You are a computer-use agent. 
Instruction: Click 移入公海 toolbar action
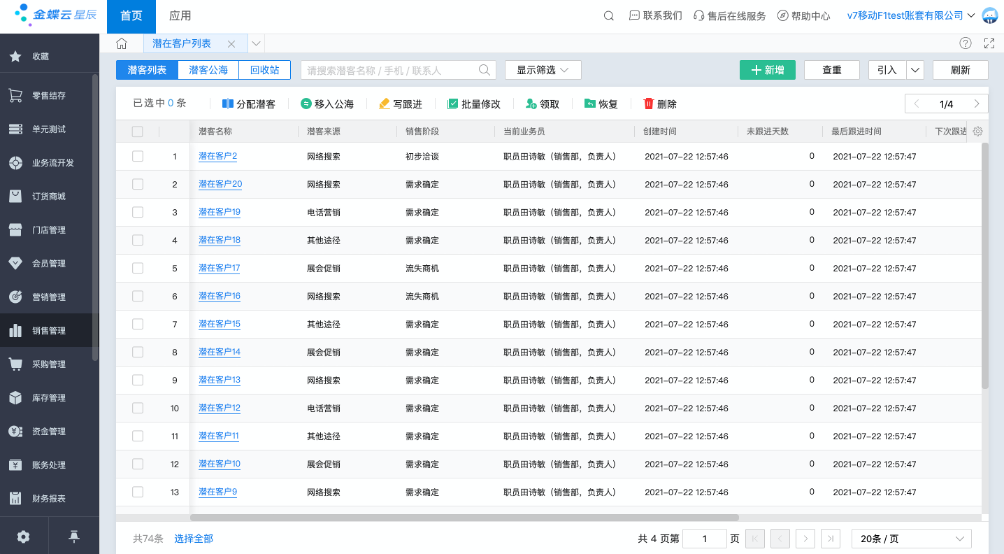coord(327,104)
